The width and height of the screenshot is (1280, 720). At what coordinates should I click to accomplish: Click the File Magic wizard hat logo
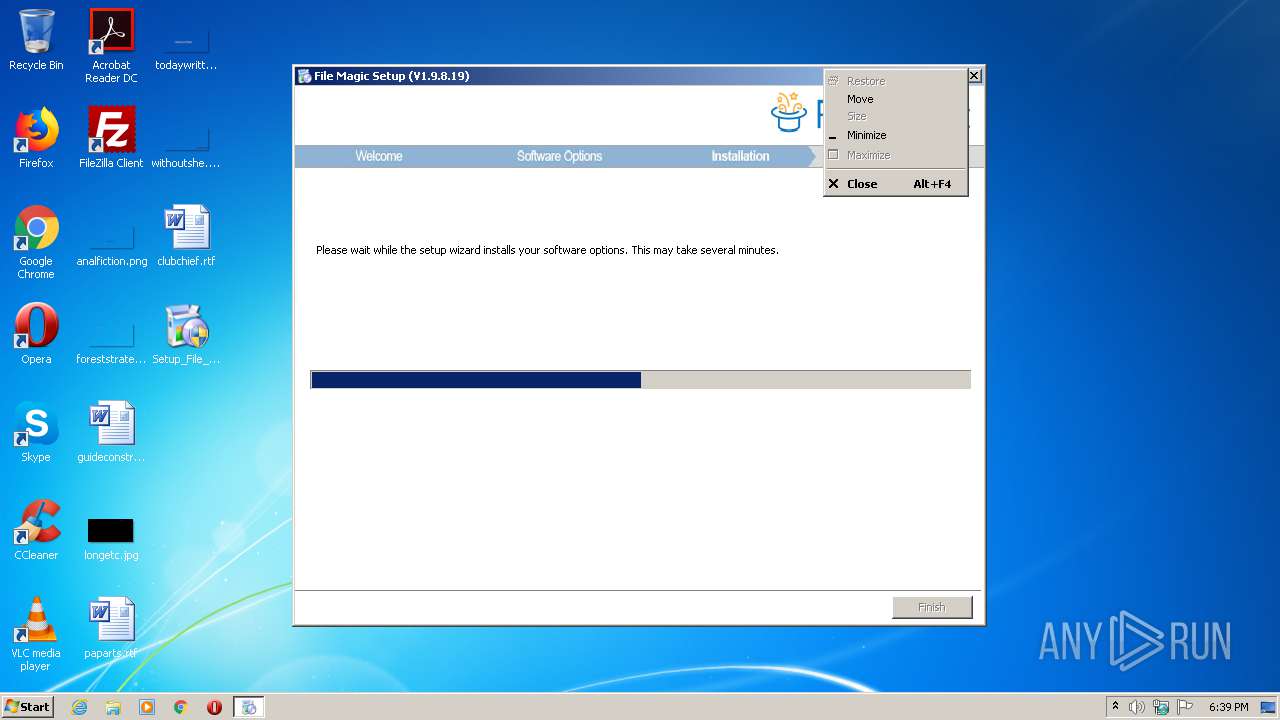789,111
